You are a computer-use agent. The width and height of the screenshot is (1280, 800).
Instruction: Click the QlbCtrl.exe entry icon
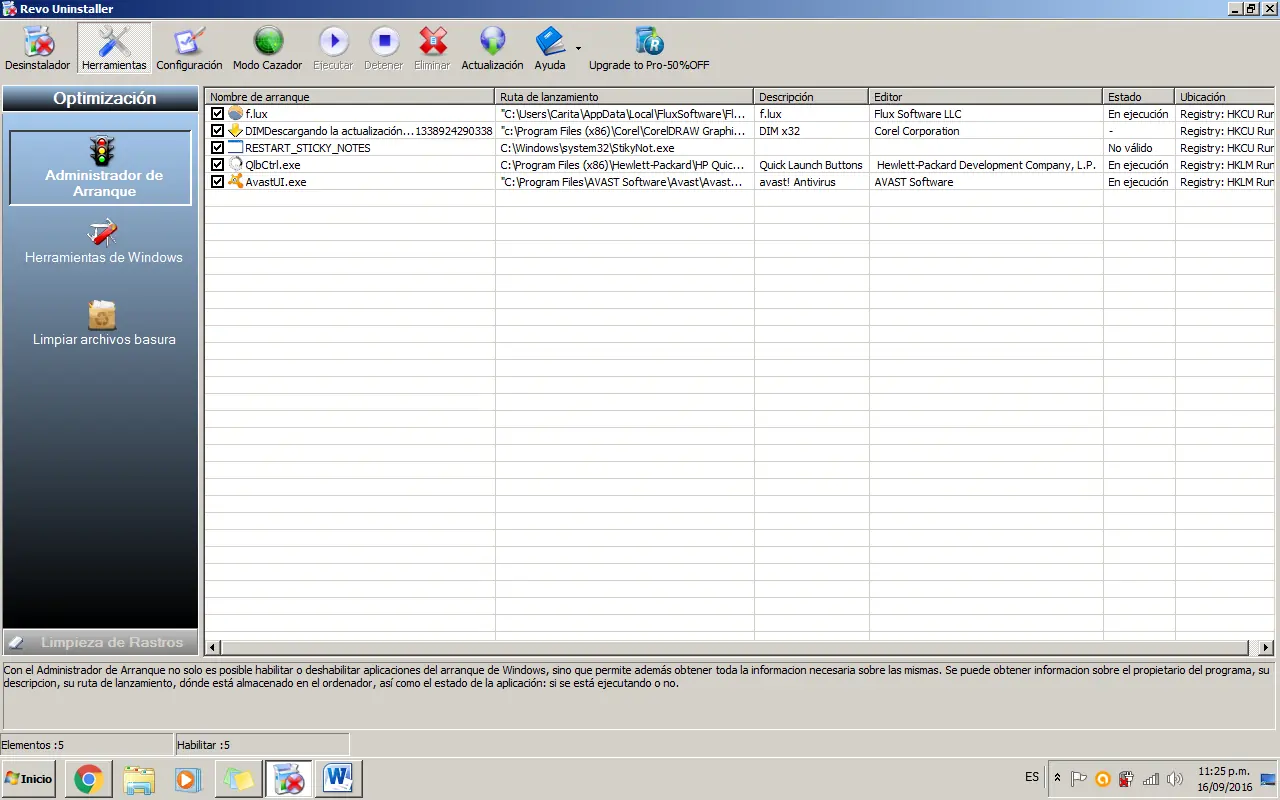tap(235, 165)
